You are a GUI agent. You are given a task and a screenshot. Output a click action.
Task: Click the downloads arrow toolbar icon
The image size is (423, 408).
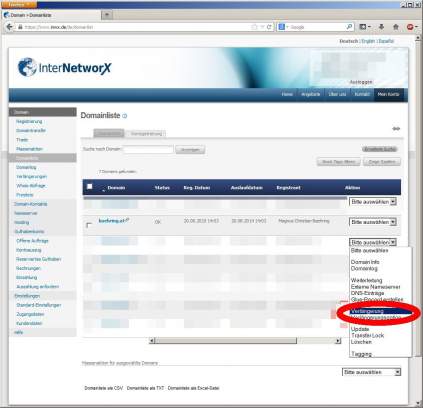point(381,27)
